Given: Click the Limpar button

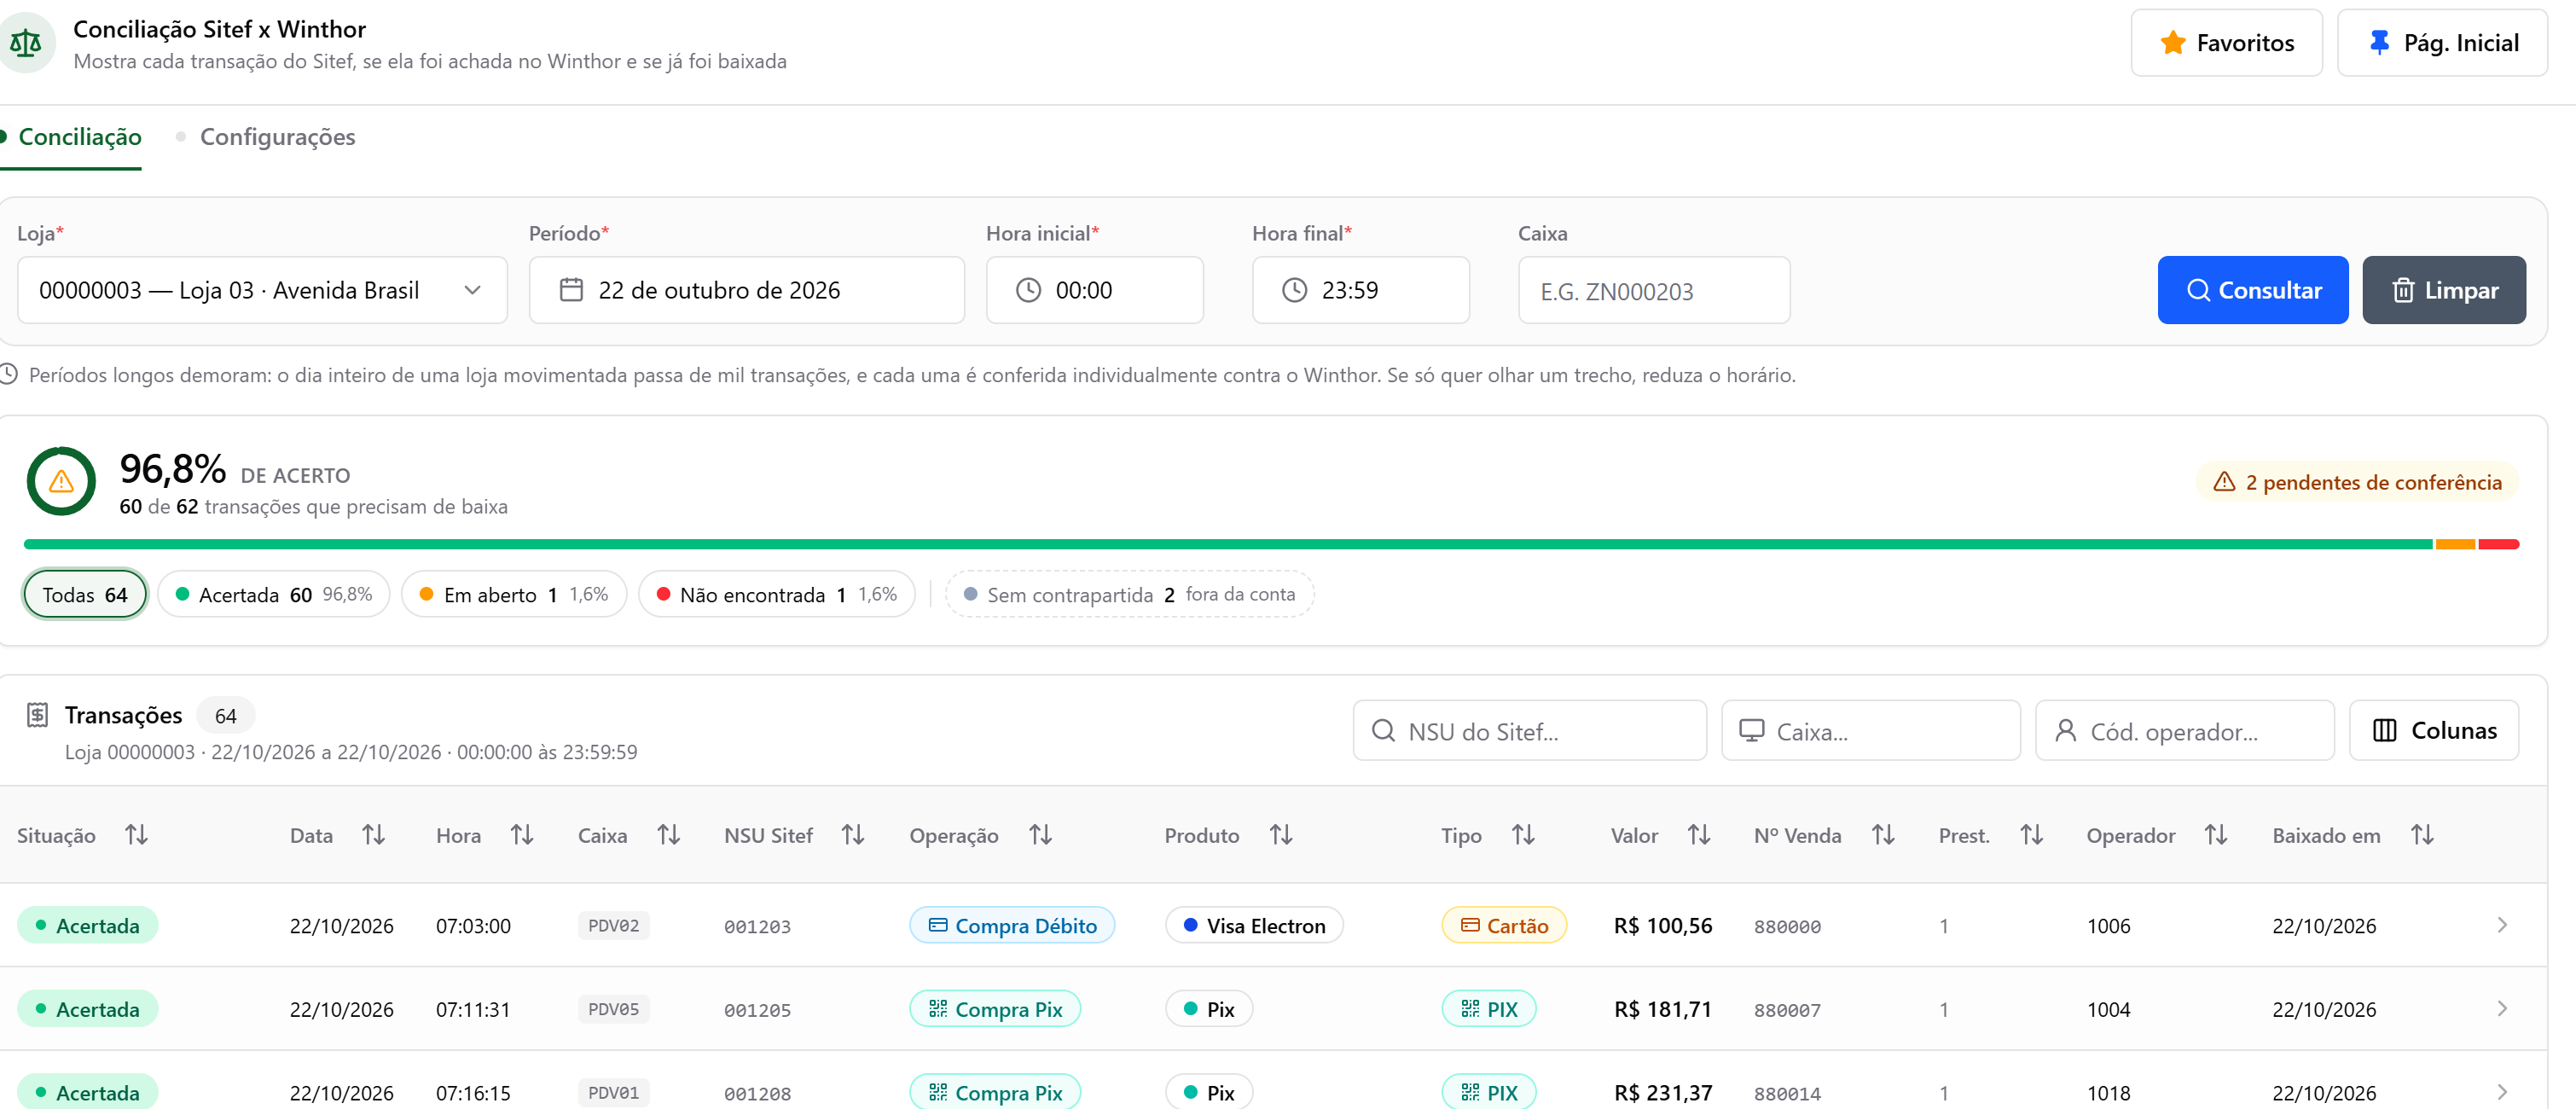Looking at the screenshot, I should [2444, 290].
